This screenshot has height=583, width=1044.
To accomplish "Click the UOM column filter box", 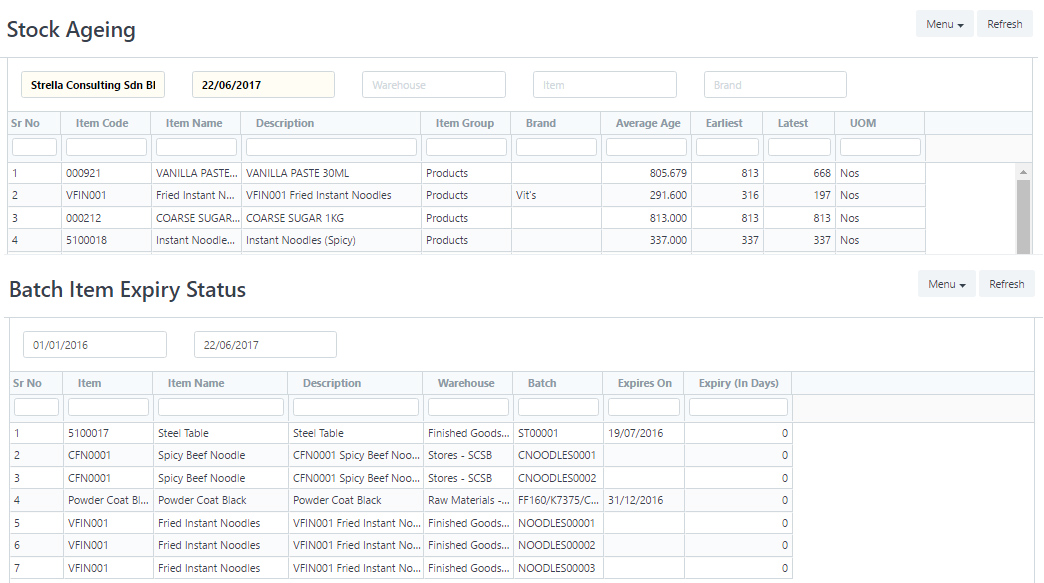I will pos(880,147).
